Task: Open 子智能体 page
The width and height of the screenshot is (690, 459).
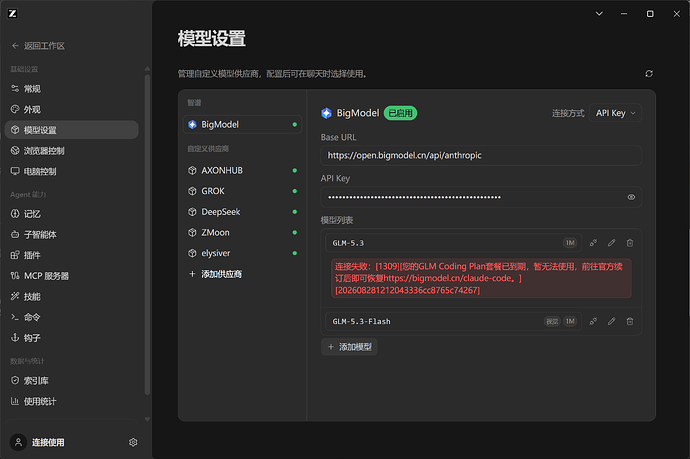Action: (71, 235)
